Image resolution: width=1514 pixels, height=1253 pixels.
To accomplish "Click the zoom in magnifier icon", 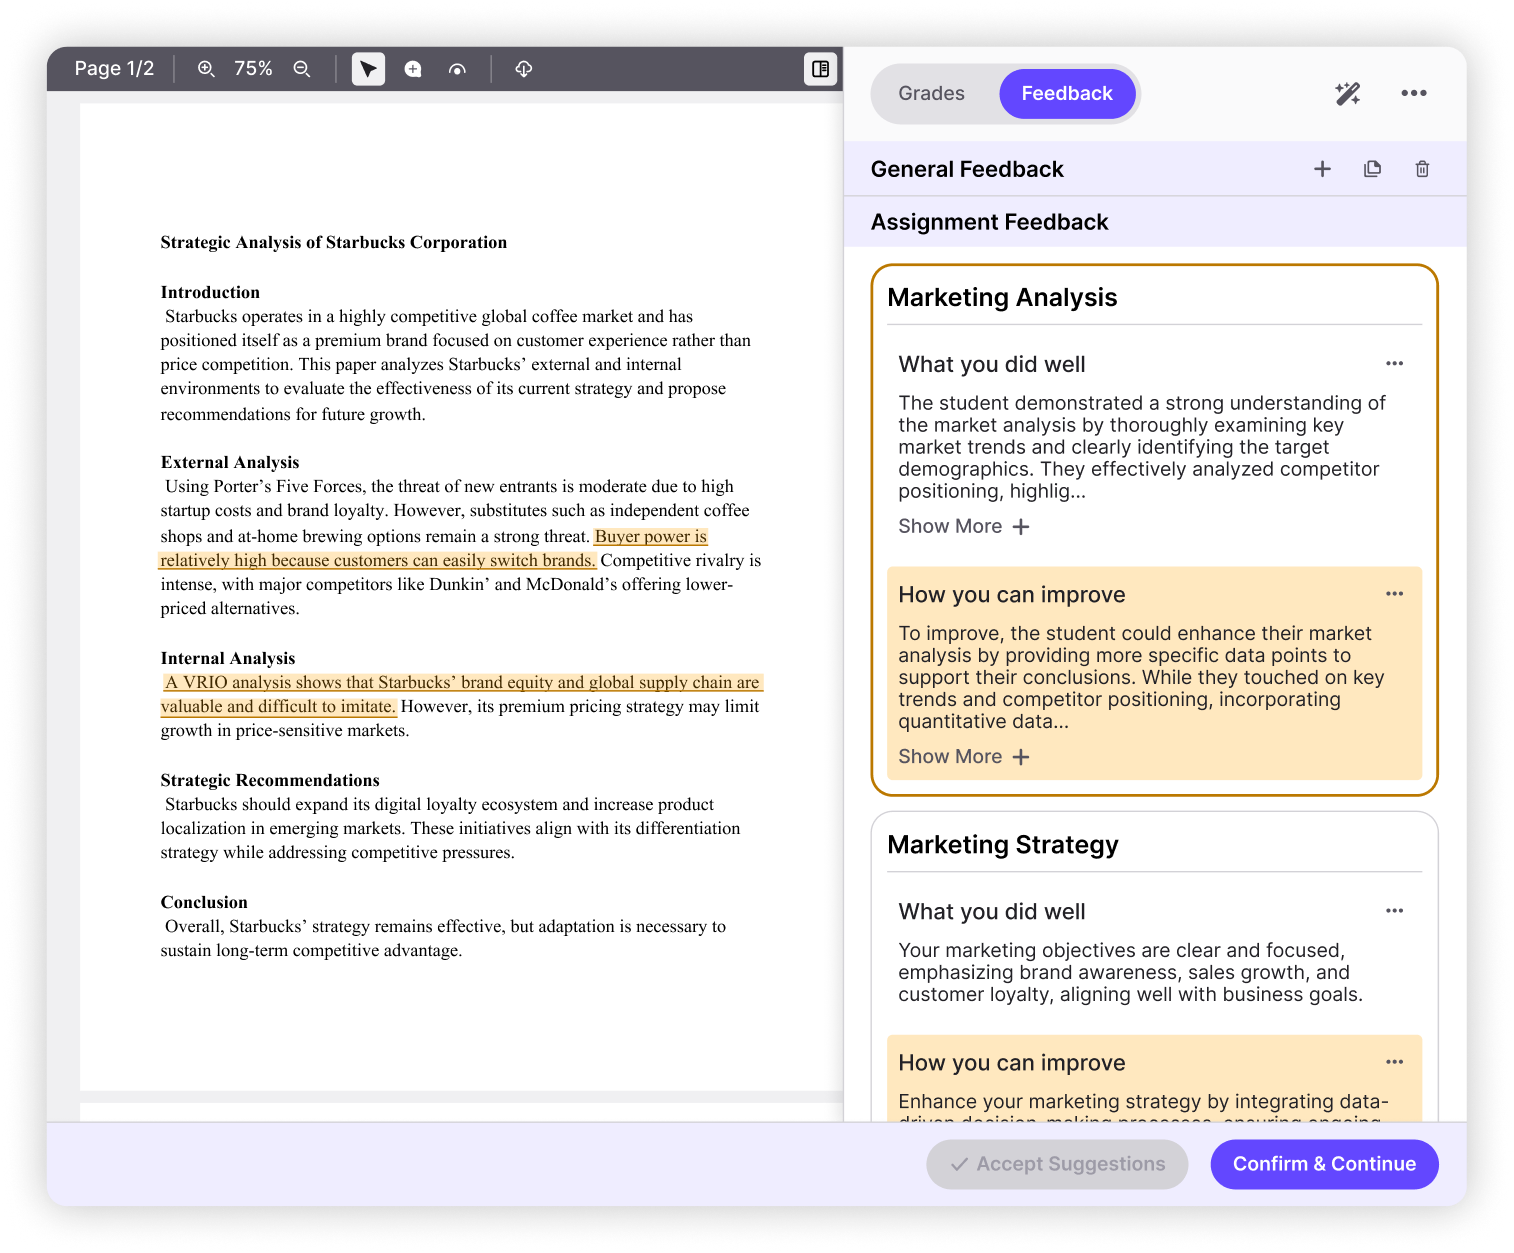I will (206, 69).
